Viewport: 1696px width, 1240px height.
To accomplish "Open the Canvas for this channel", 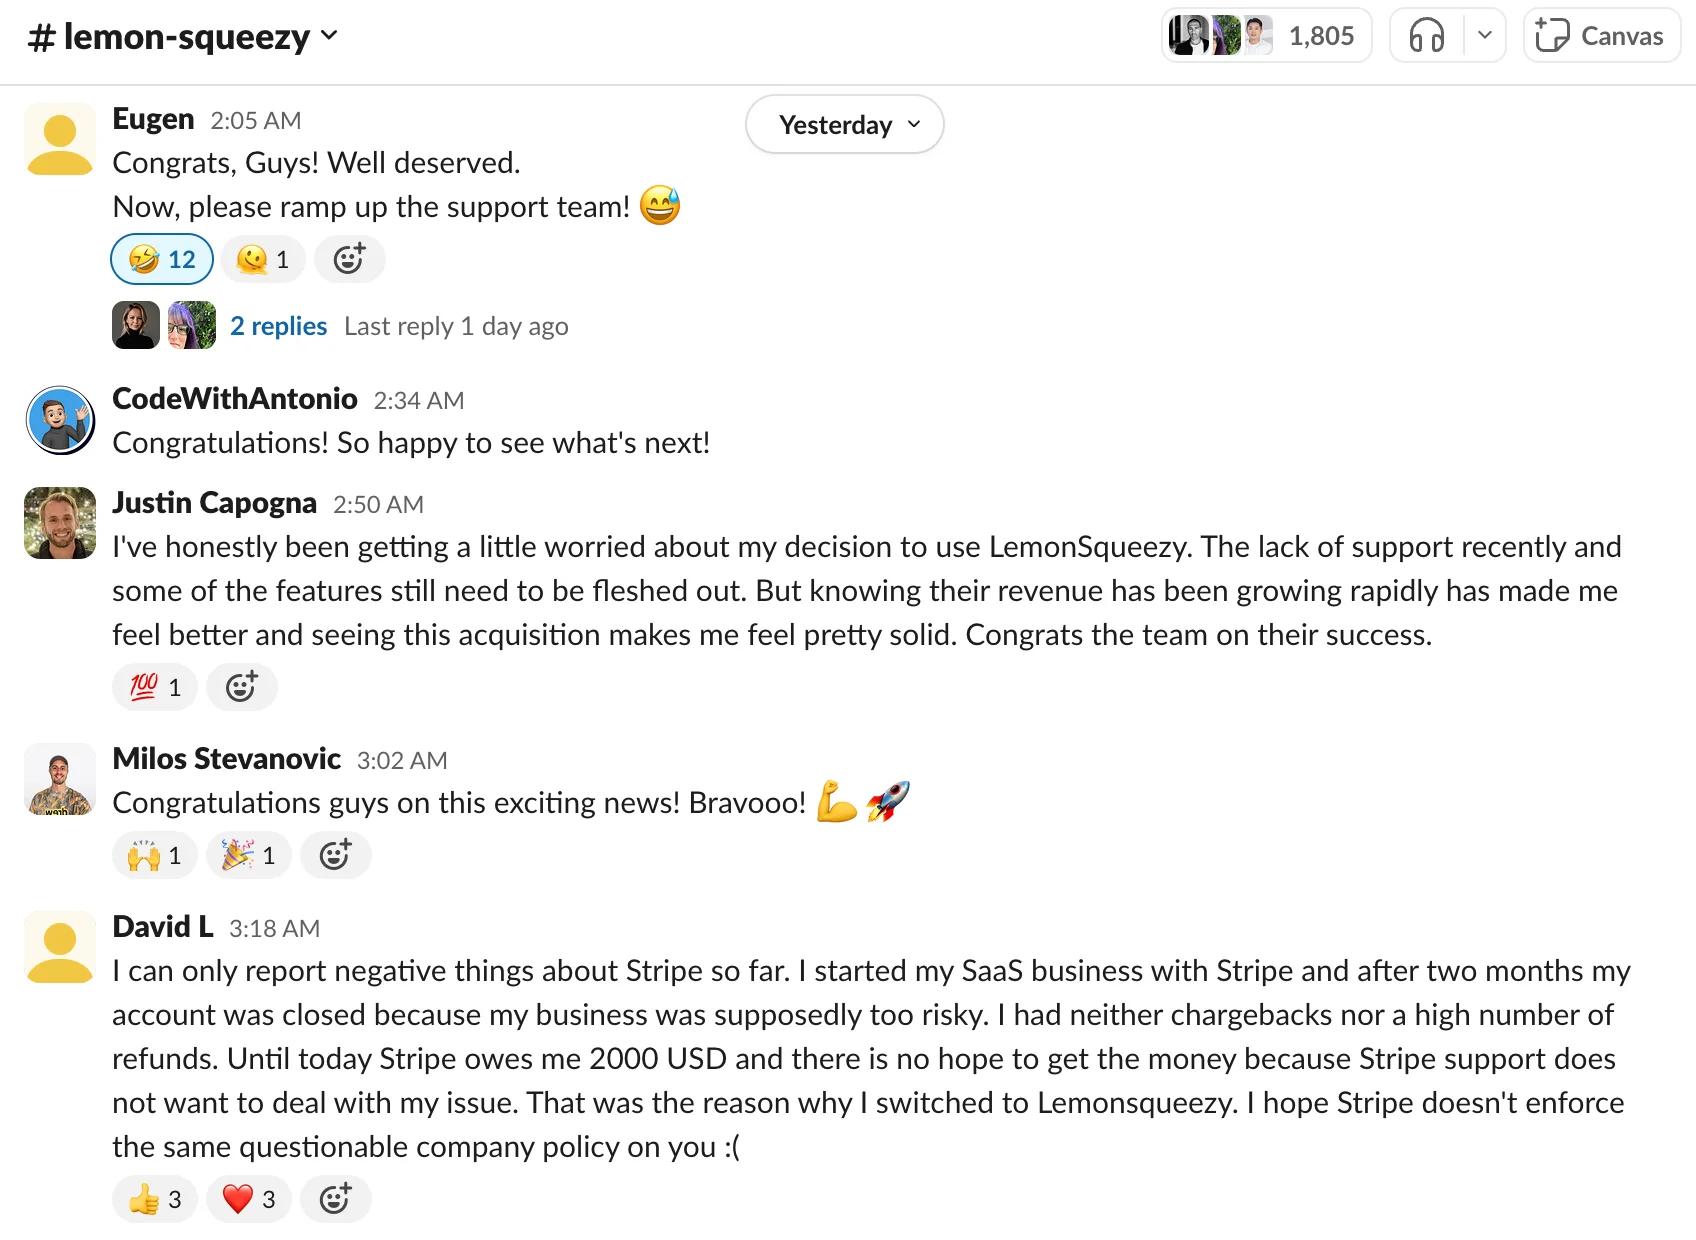I will pos(1600,35).
